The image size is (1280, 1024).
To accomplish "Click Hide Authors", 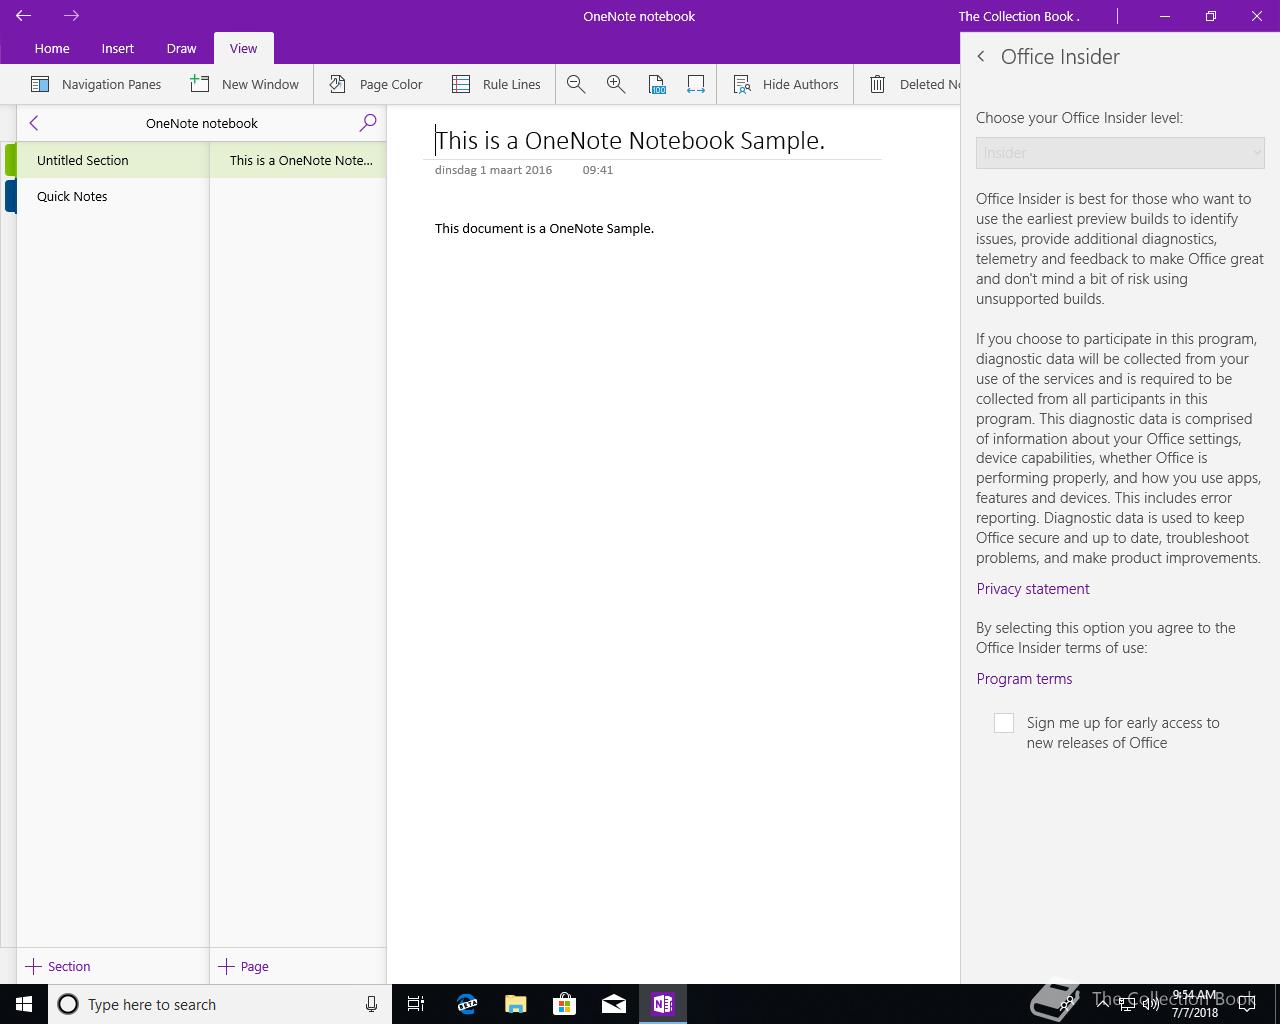I will point(786,84).
